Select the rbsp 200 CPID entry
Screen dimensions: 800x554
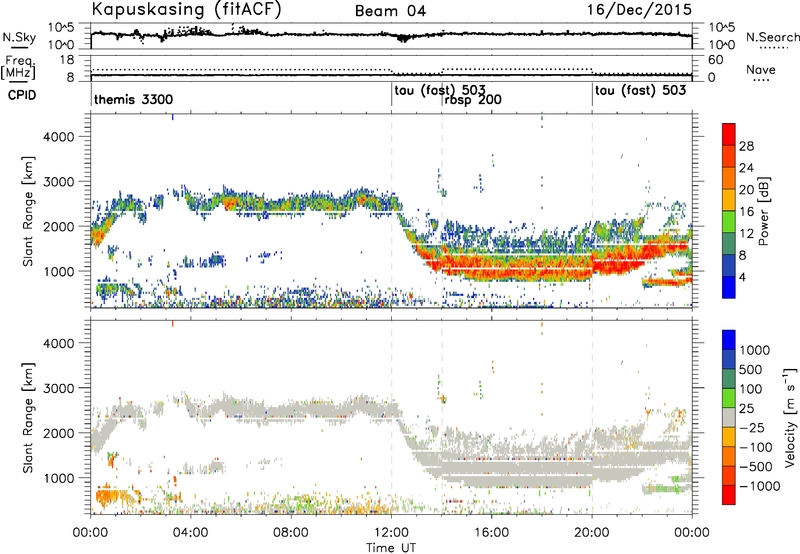[473, 100]
